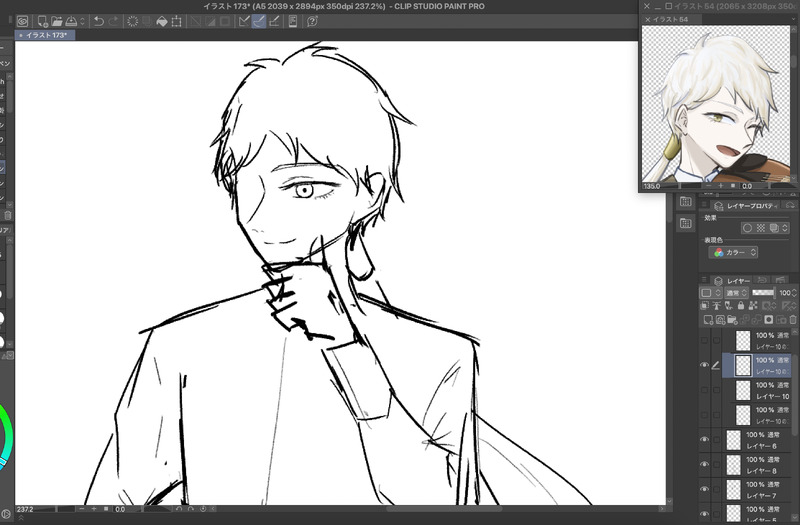
Task: Click the canvas horizontal scrollbar
Action: pyautogui.click(x=444, y=509)
